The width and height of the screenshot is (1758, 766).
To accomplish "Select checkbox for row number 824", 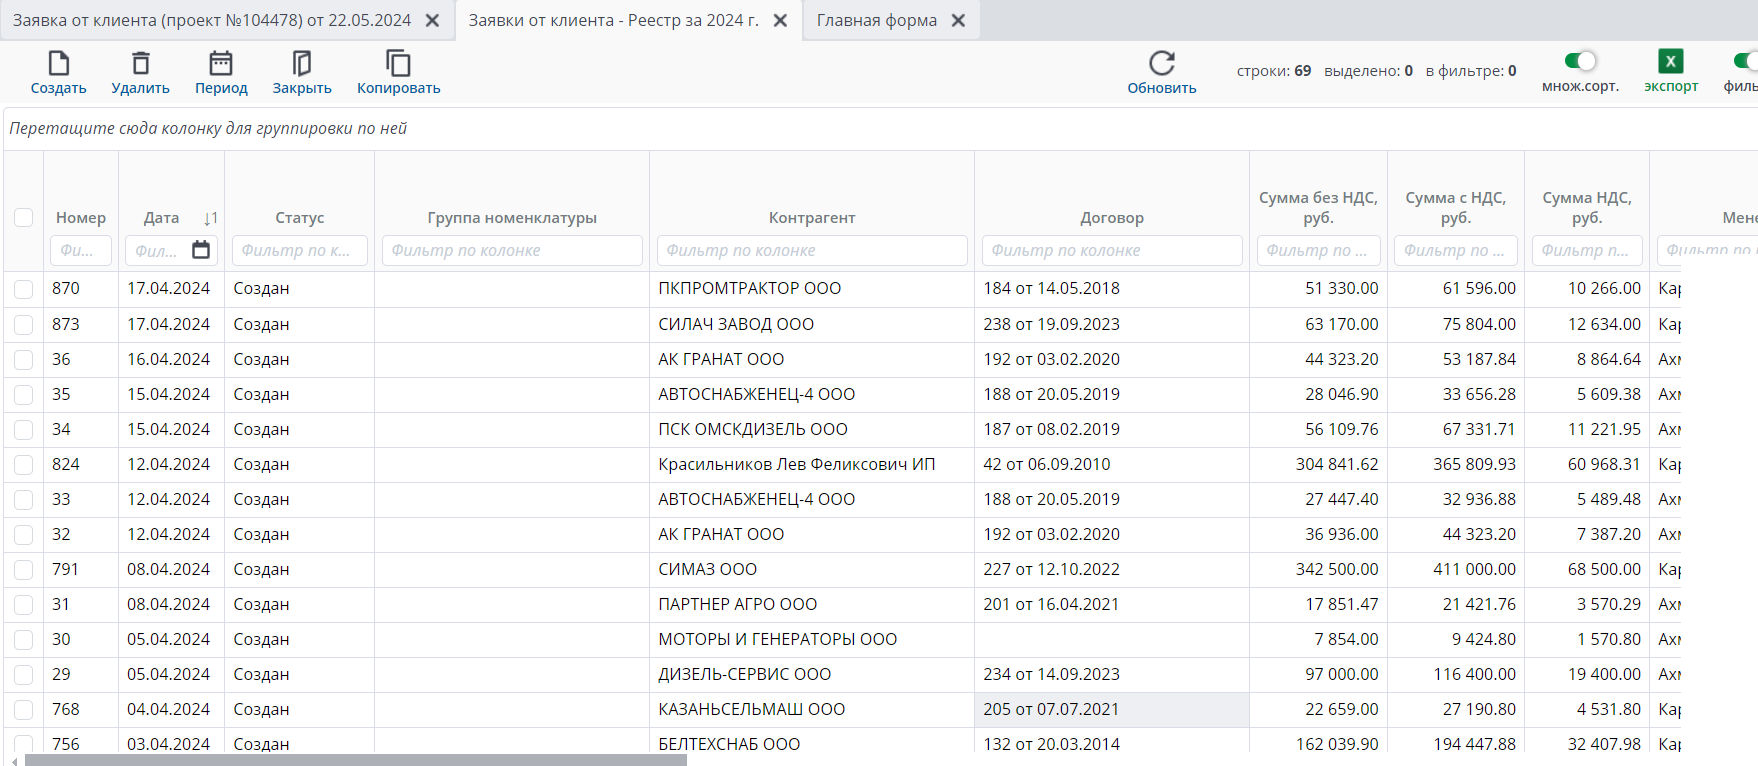I will click(x=24, y=465).
